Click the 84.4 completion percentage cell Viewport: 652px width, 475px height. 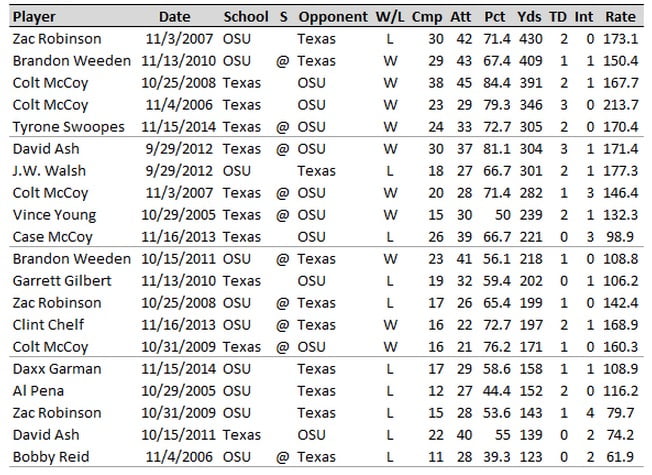(x=497, y=83)
